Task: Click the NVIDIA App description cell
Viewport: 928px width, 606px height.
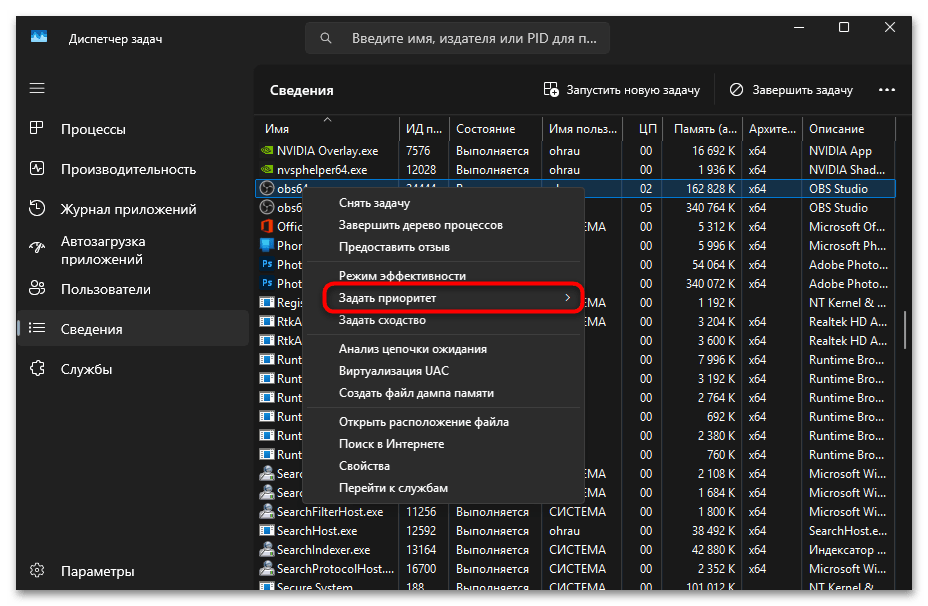Action: 840,151
